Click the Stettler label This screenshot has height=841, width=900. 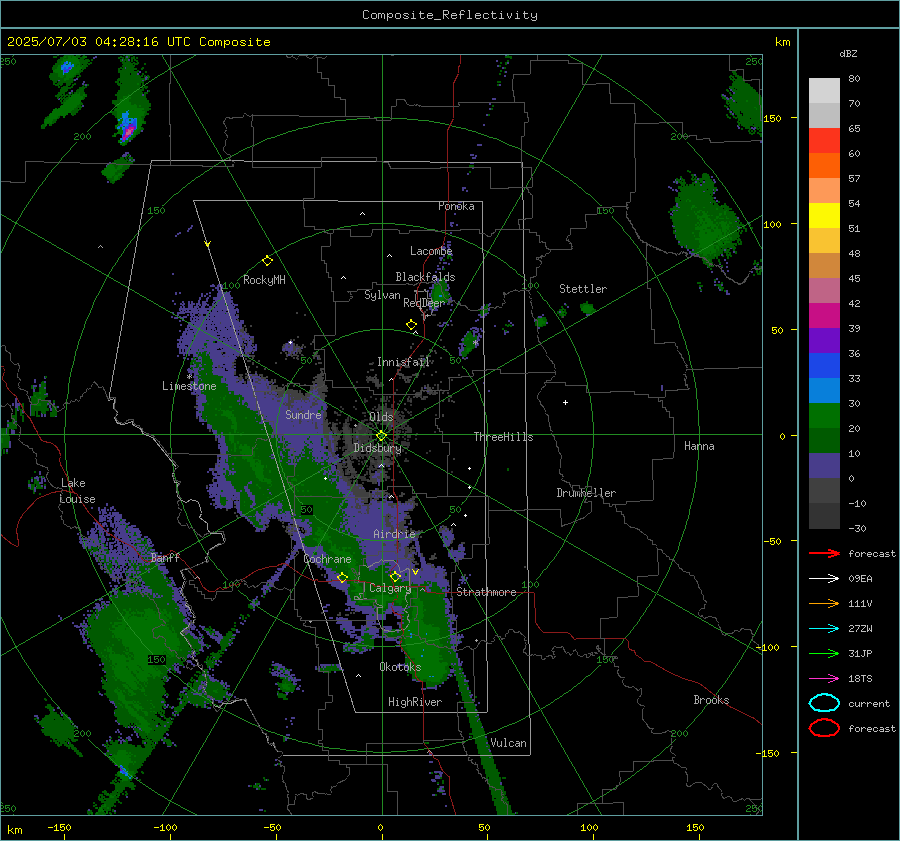click(x=583, y=289)
